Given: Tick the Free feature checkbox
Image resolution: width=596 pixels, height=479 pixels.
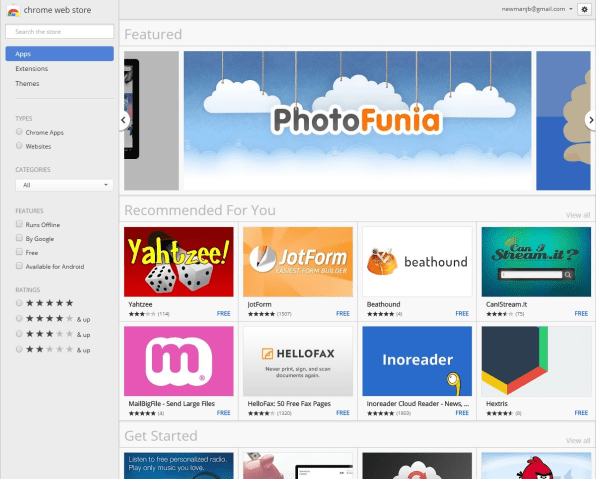Looking at the screenshot, I should (19, 252).
